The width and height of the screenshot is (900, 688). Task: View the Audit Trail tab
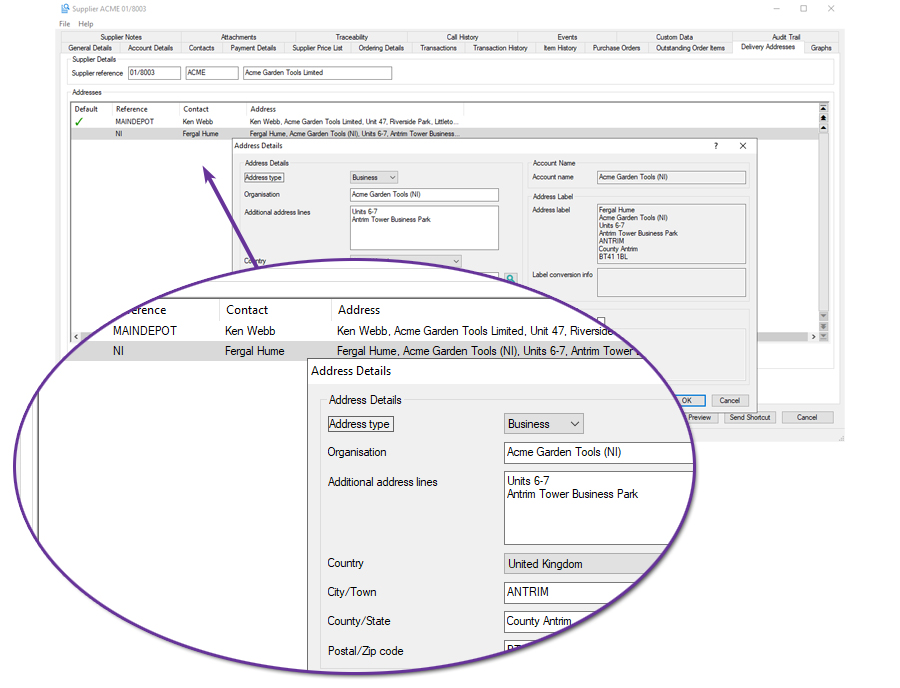click(786, 37)
